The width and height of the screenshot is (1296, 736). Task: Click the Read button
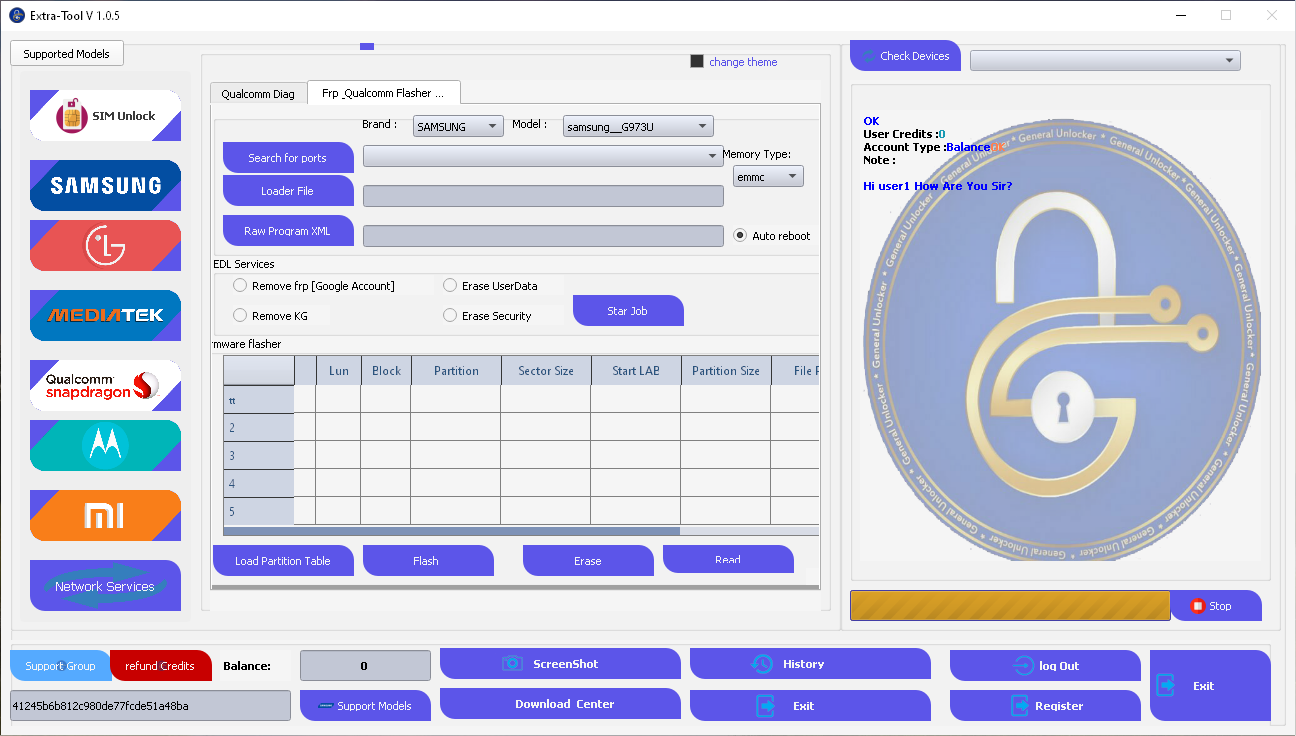coord(728,559)
